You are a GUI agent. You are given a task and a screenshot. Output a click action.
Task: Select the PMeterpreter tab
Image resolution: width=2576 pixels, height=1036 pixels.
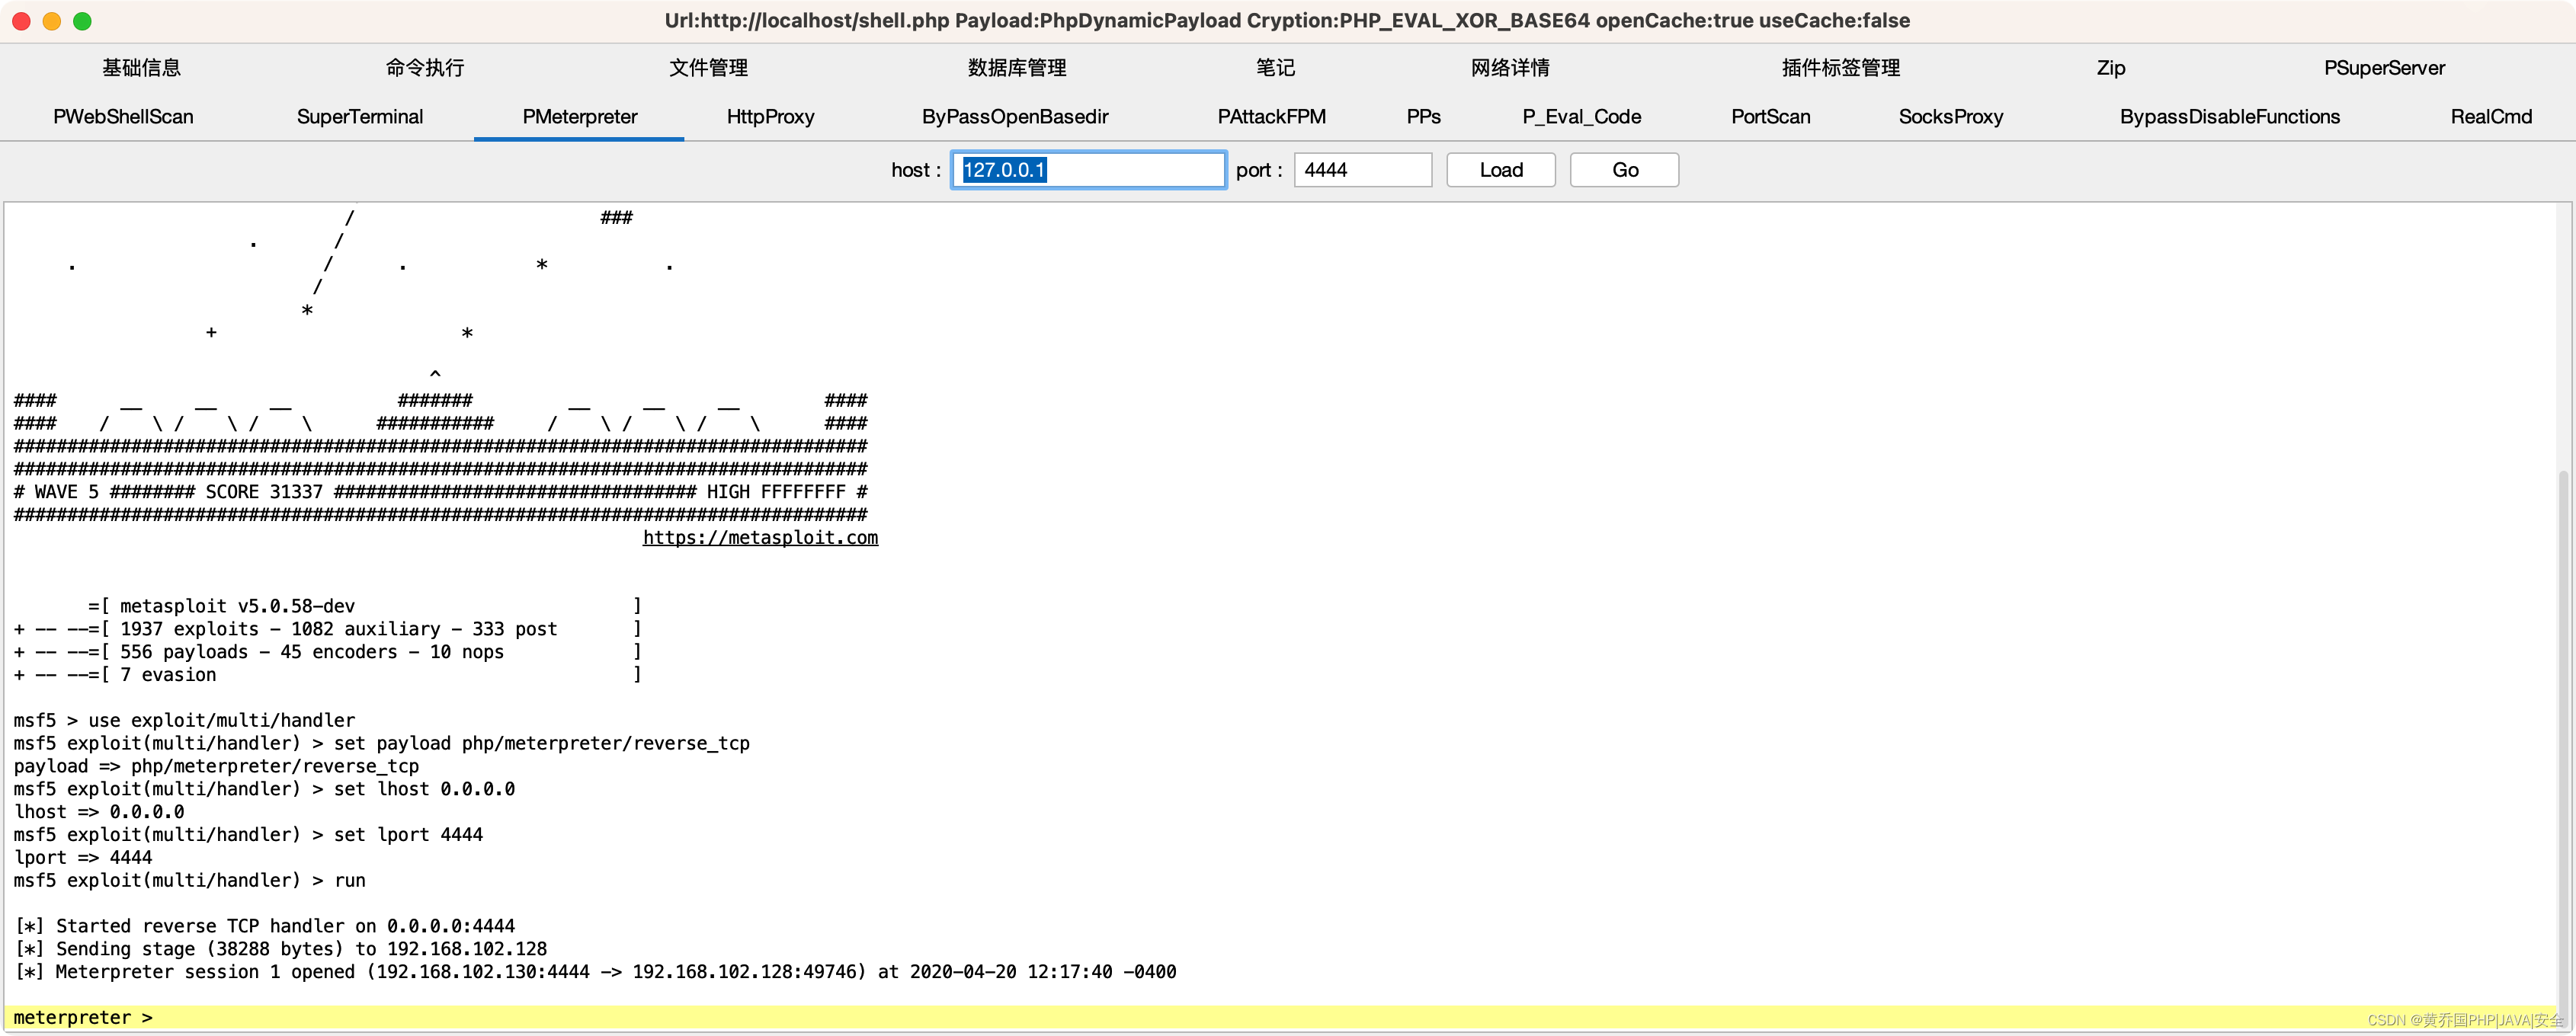[579, 117]
